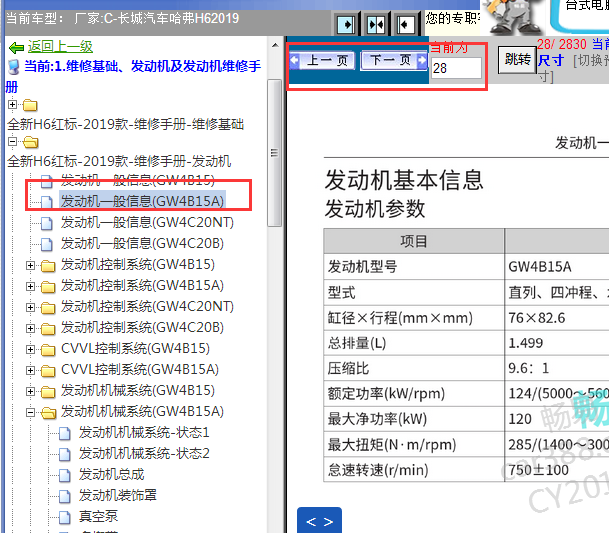
Task: Open 发动机机械系统-状态1 document
Action: coord(144,432)
